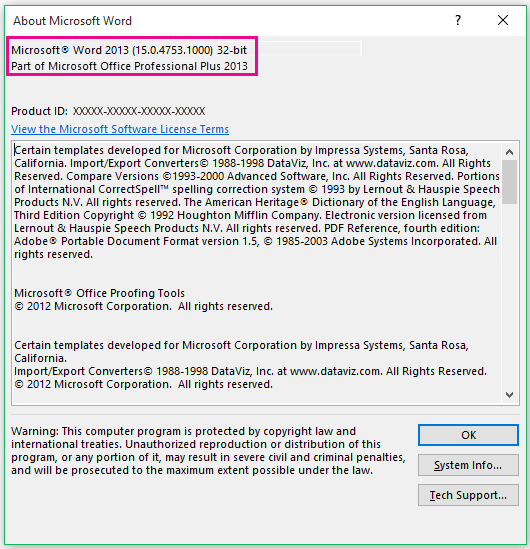The height and width of the screenshot is (549, 530).
Task: Open Tech Support
Action: [x=468, y=495]
